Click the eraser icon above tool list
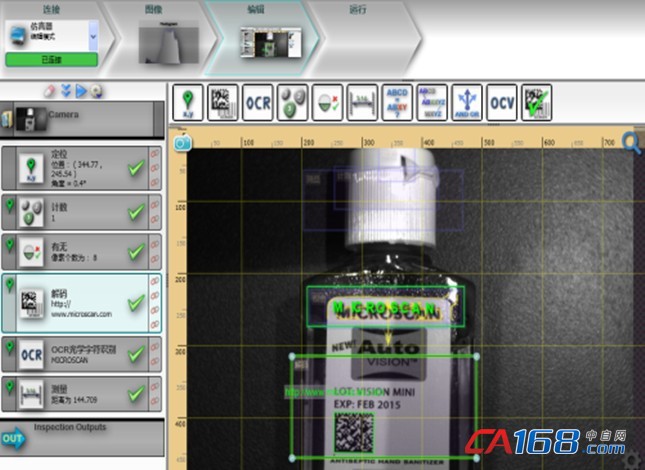The image size is (645, 470). tap(49, 91)
